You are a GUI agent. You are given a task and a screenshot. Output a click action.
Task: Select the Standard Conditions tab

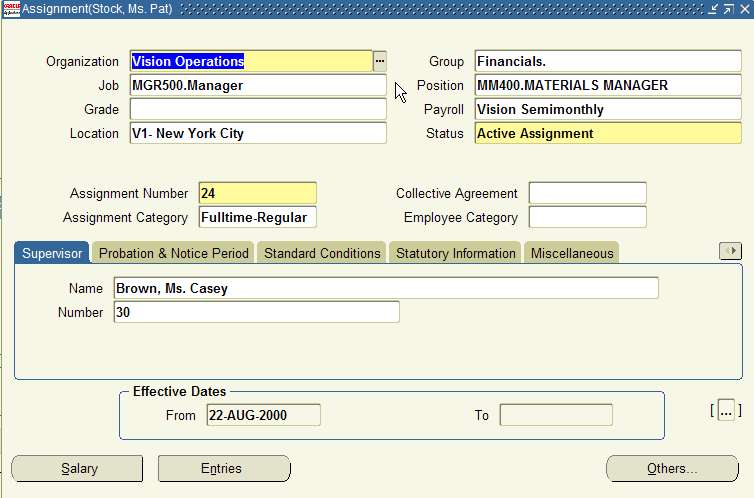[x=322, y=254]
